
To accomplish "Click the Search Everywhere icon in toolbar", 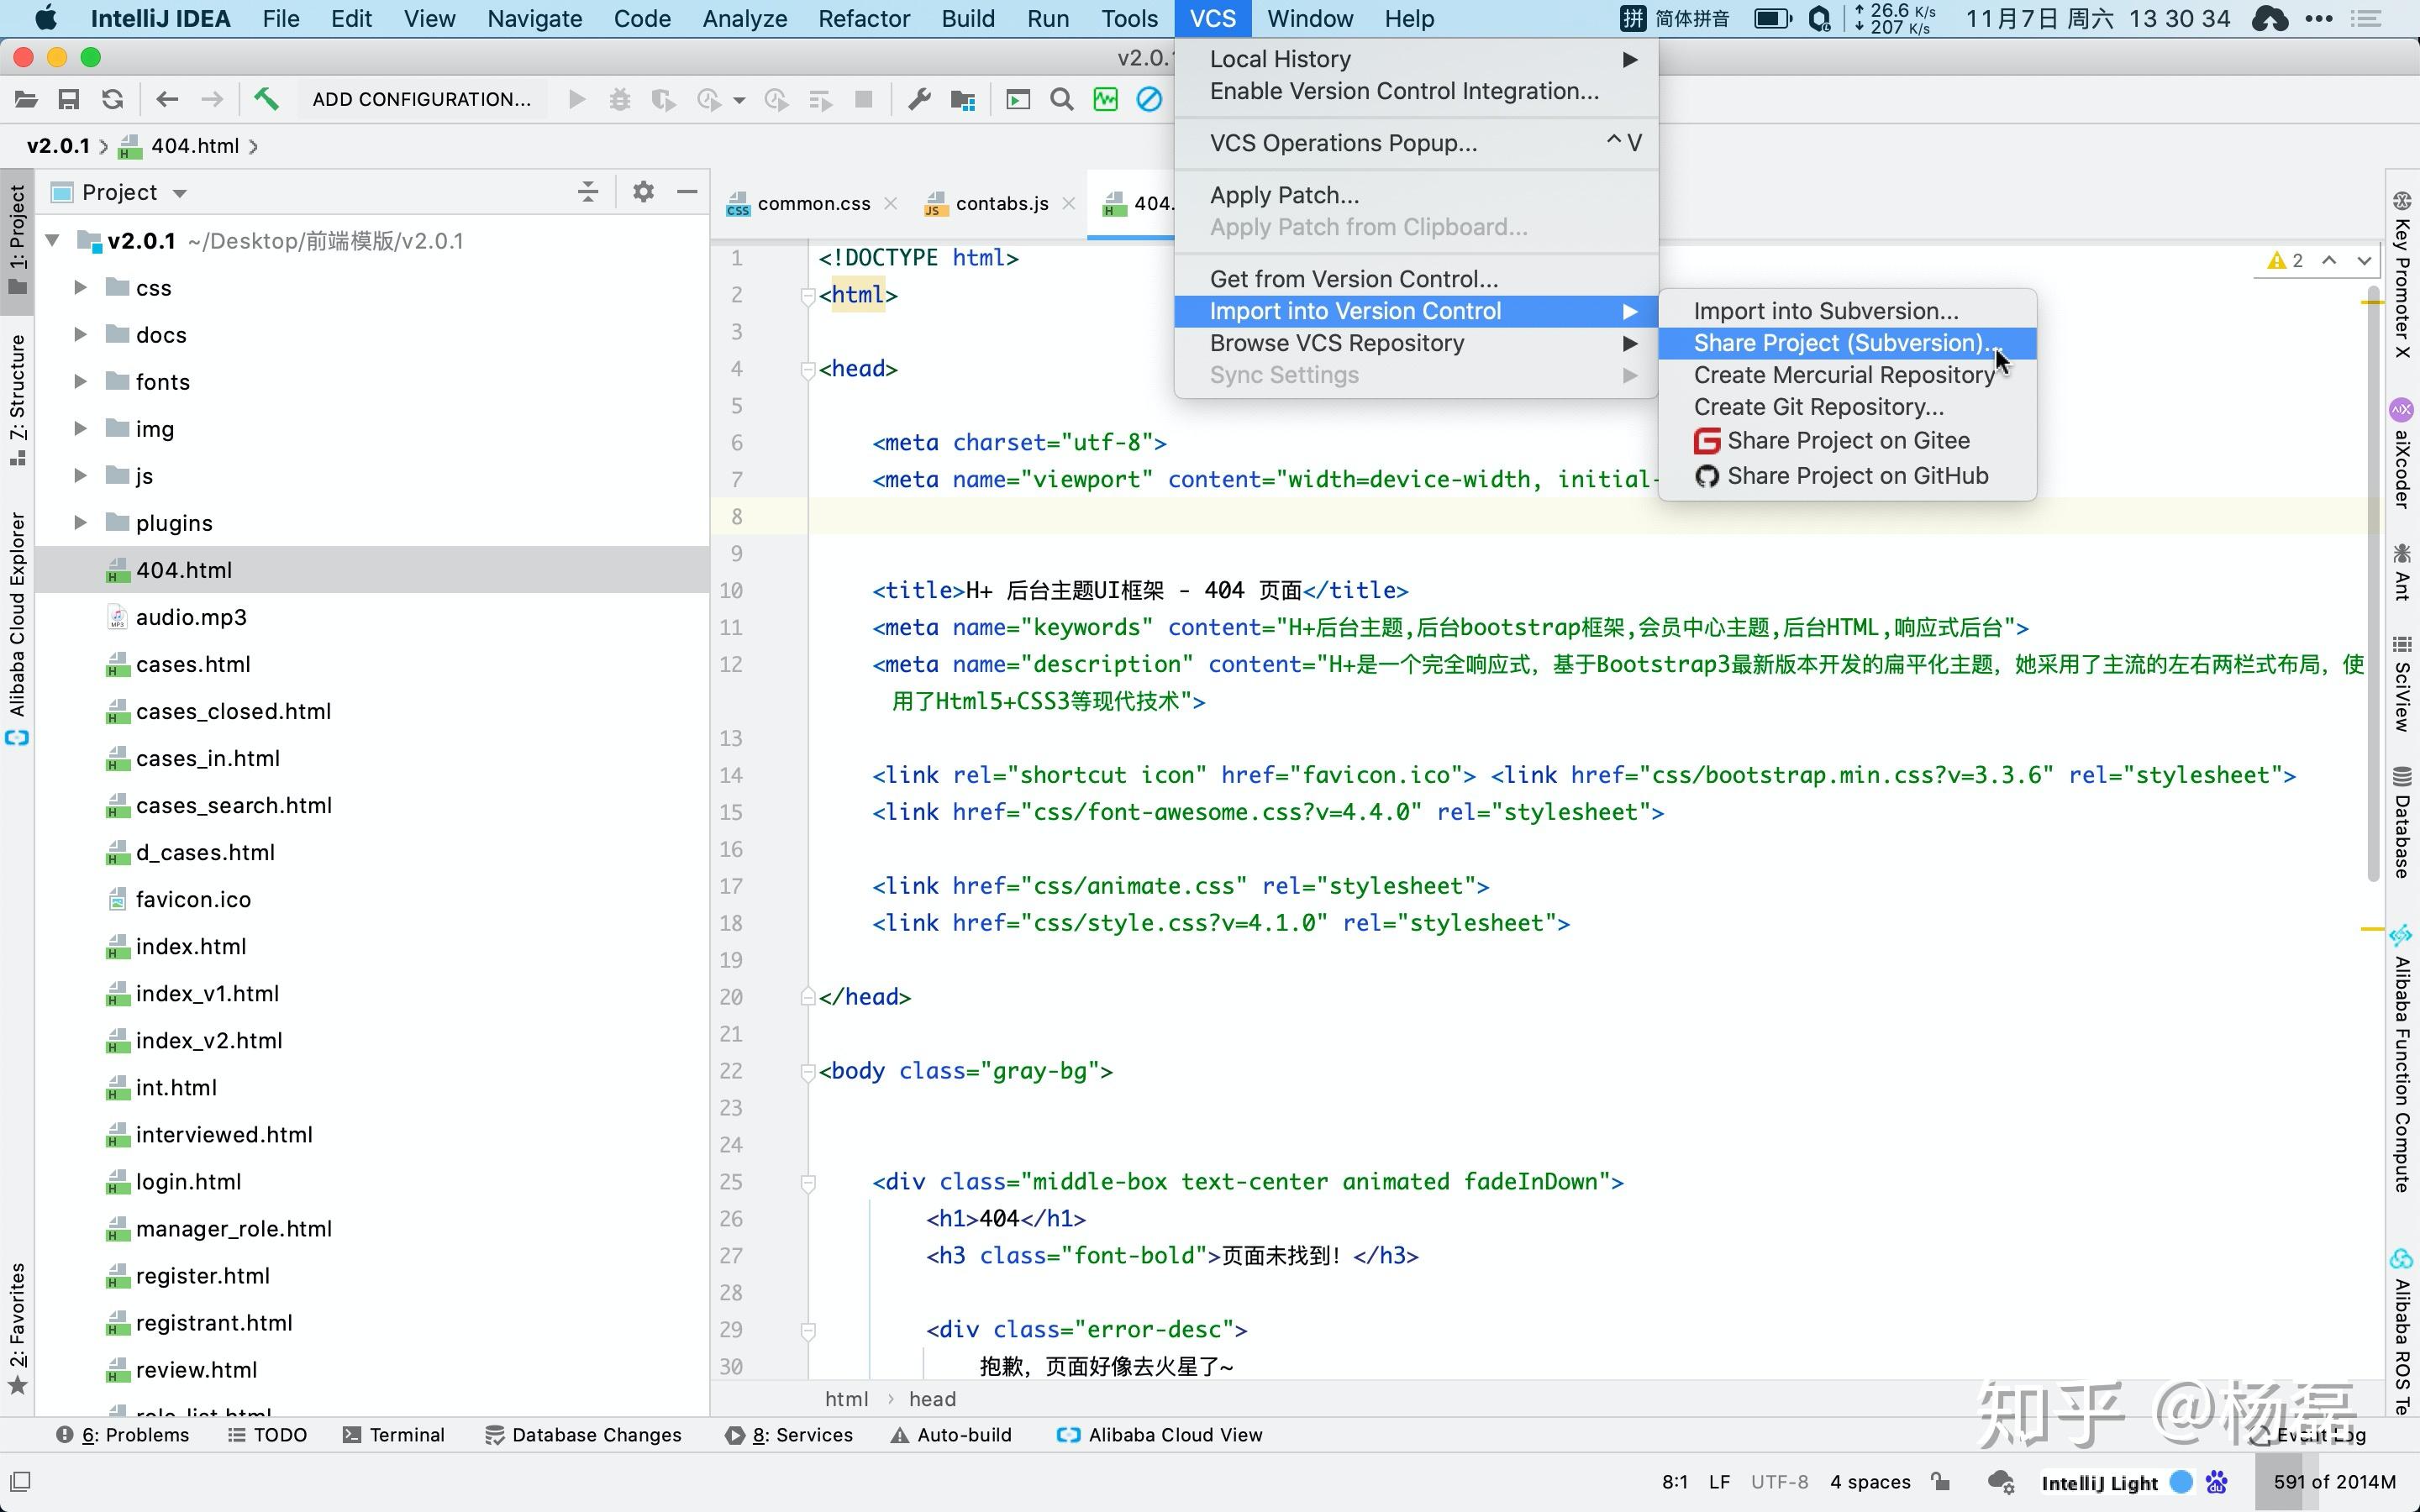I will pos(1061,99).
